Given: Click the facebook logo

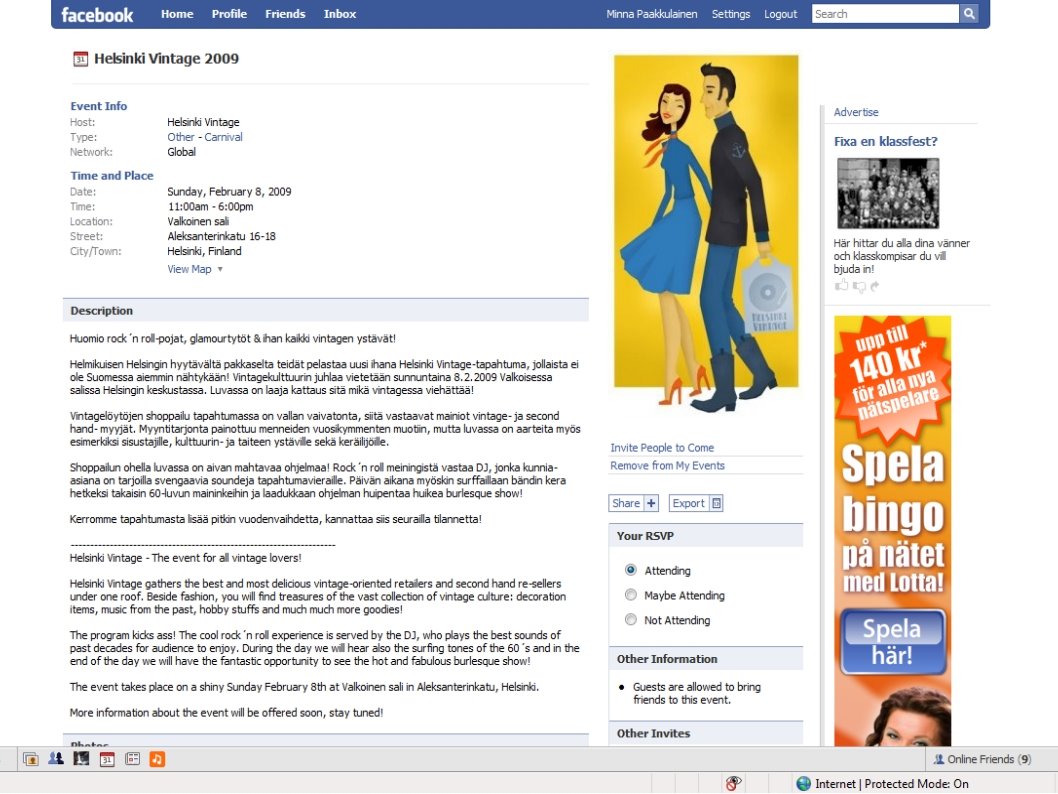Looking at the screenshot, I should (x=97, y=14).
